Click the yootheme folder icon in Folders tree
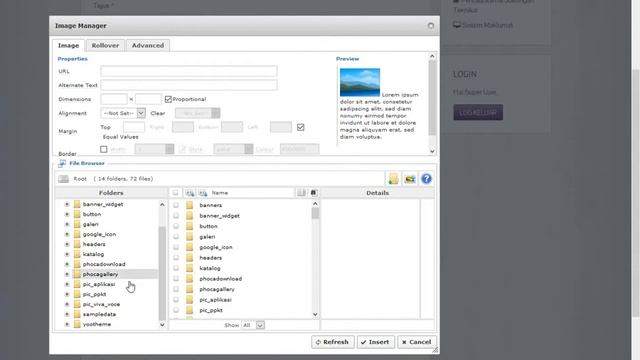This screenshot has width=640, height=360. point(77,324)
